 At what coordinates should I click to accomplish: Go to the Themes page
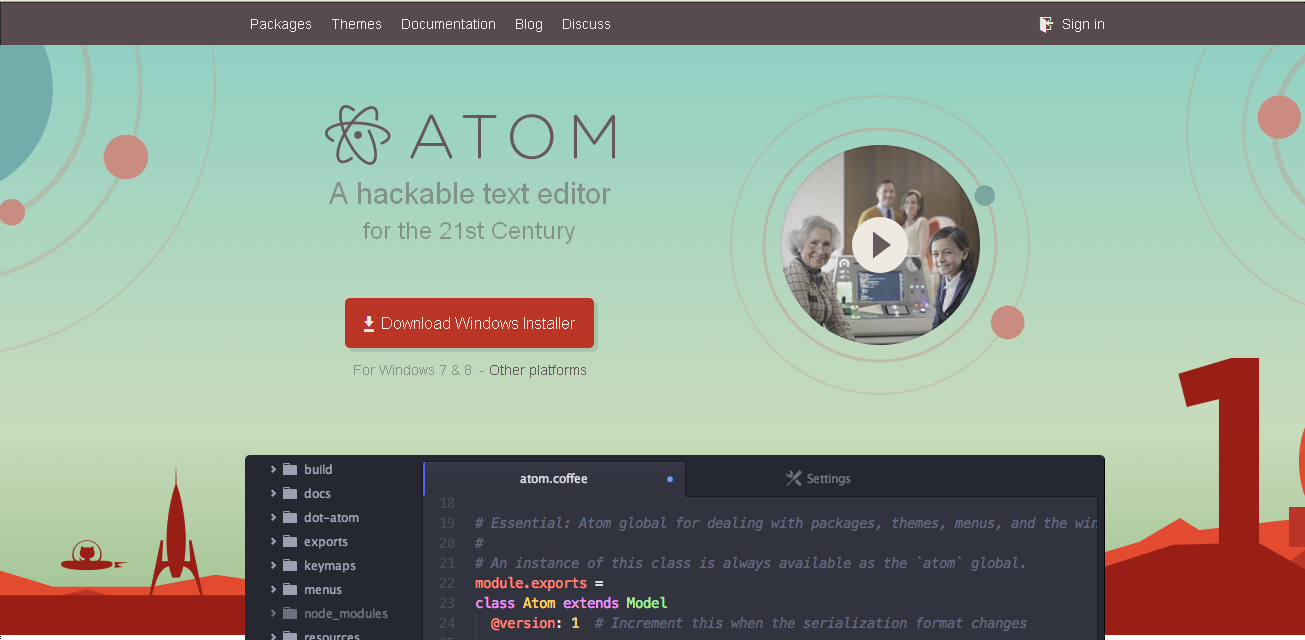click(357, 24)
